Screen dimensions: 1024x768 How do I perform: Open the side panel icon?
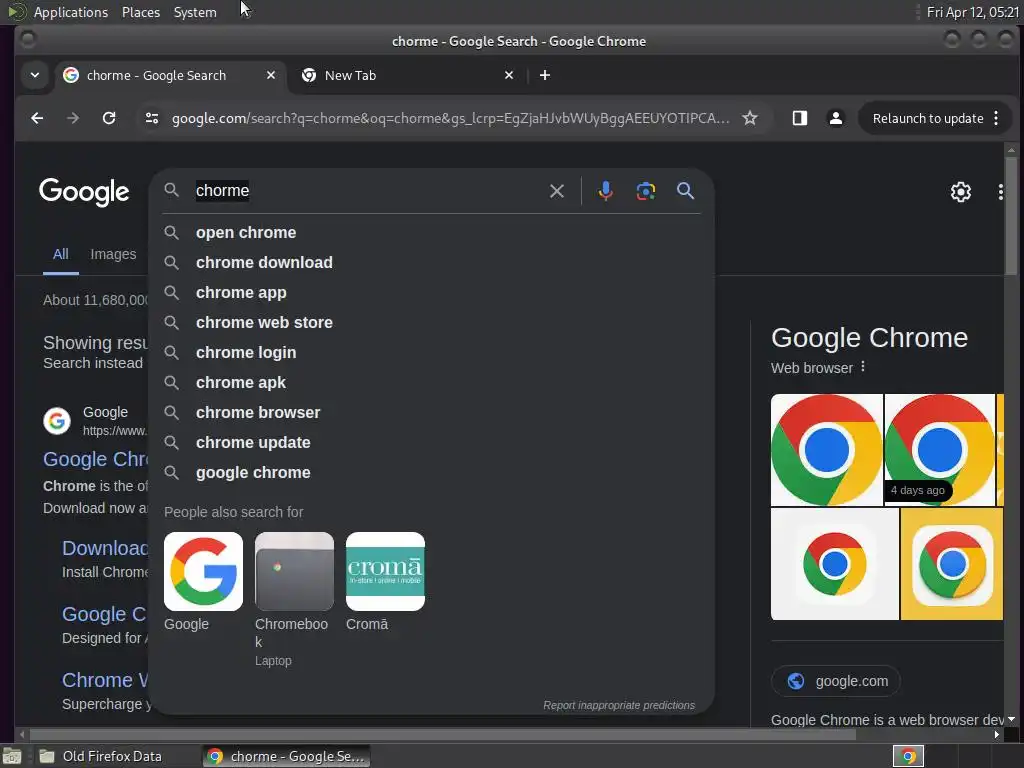(x=799, y=118)
